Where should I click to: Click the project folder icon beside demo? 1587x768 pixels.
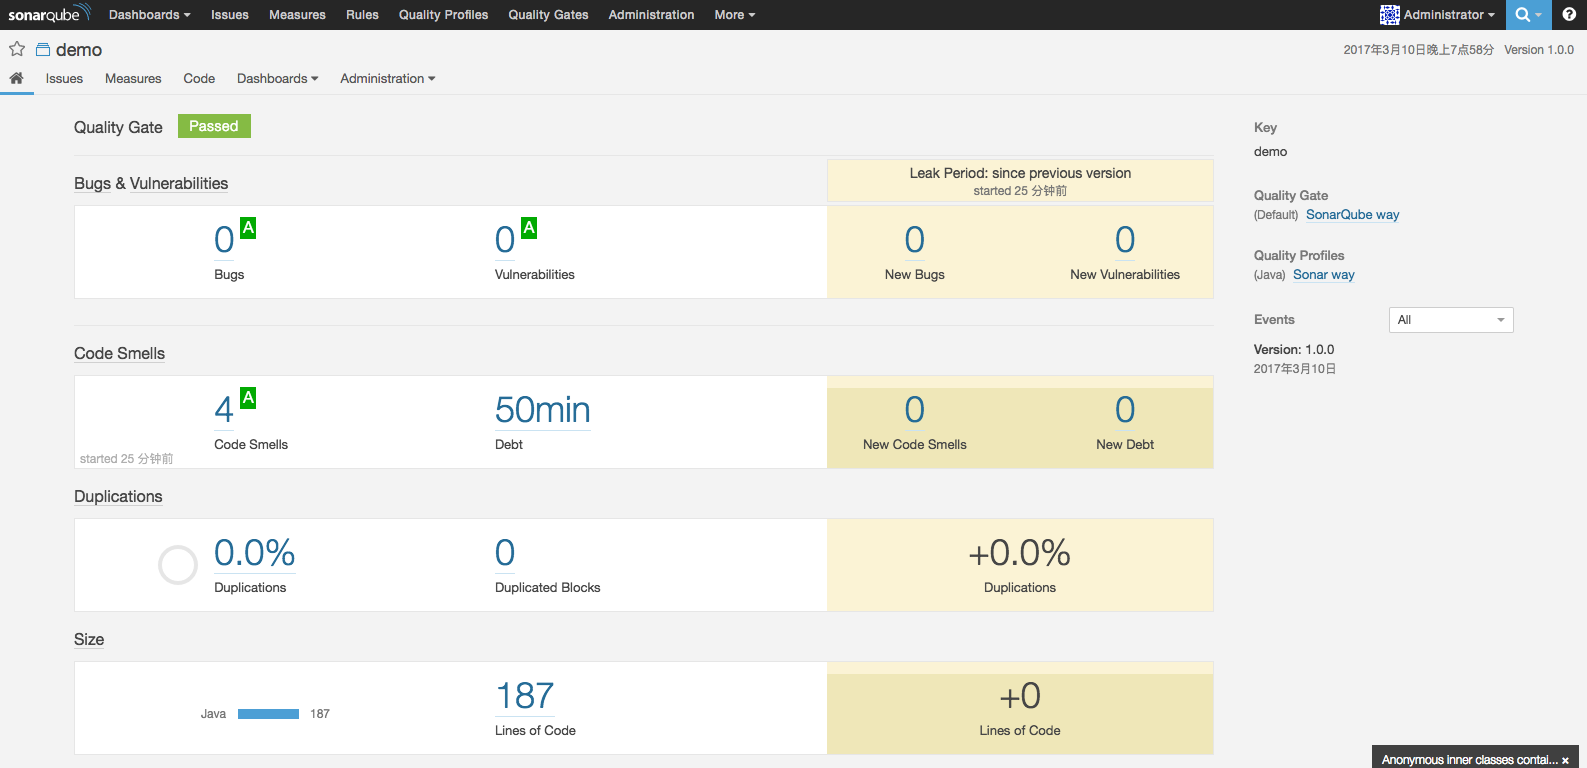pyautogui.click(x=43, y=49)
